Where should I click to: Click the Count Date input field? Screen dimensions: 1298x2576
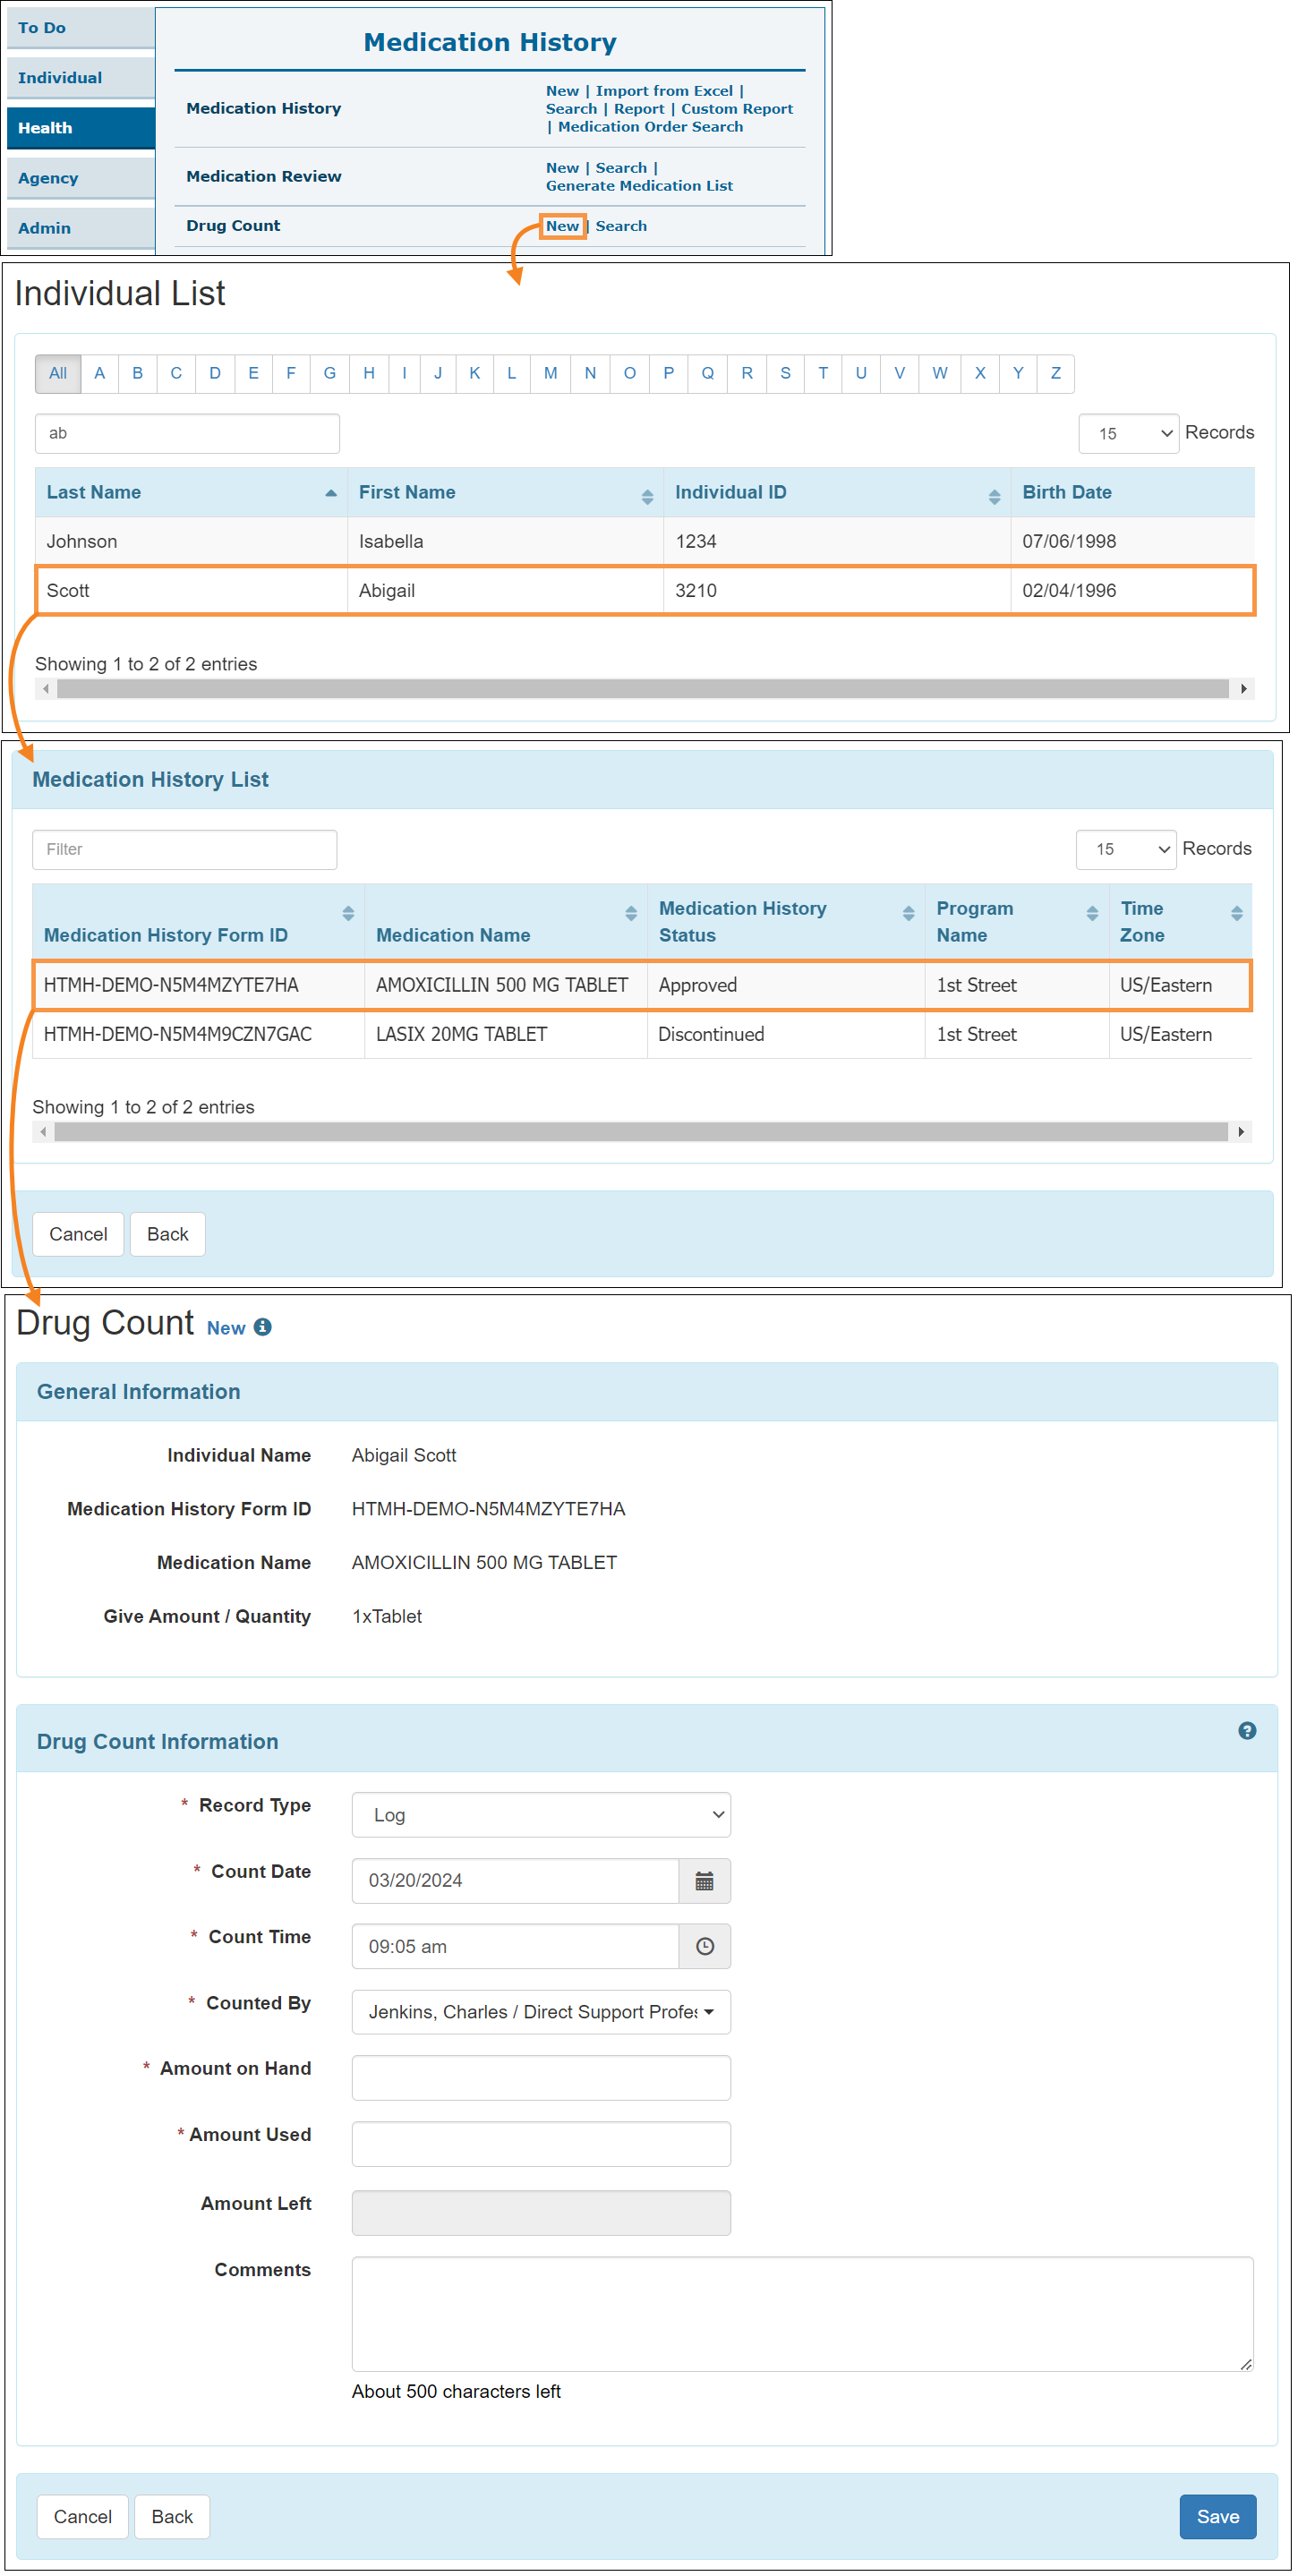[515, 1881]
